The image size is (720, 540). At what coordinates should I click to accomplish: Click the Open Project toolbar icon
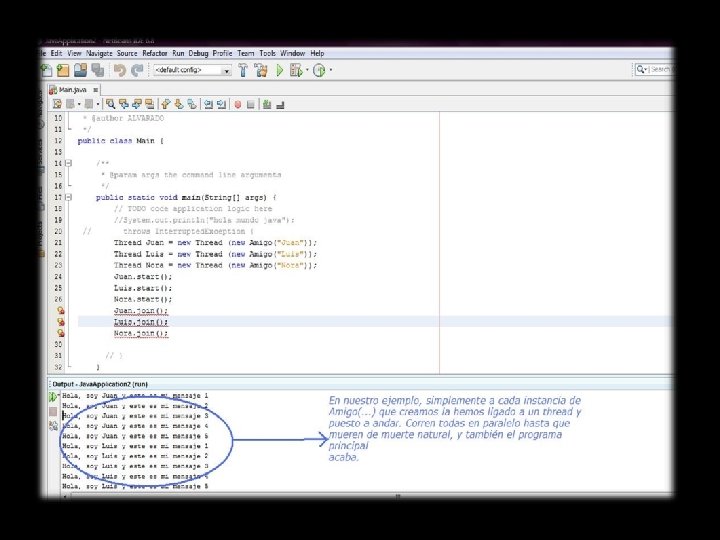tap(80, 70)
